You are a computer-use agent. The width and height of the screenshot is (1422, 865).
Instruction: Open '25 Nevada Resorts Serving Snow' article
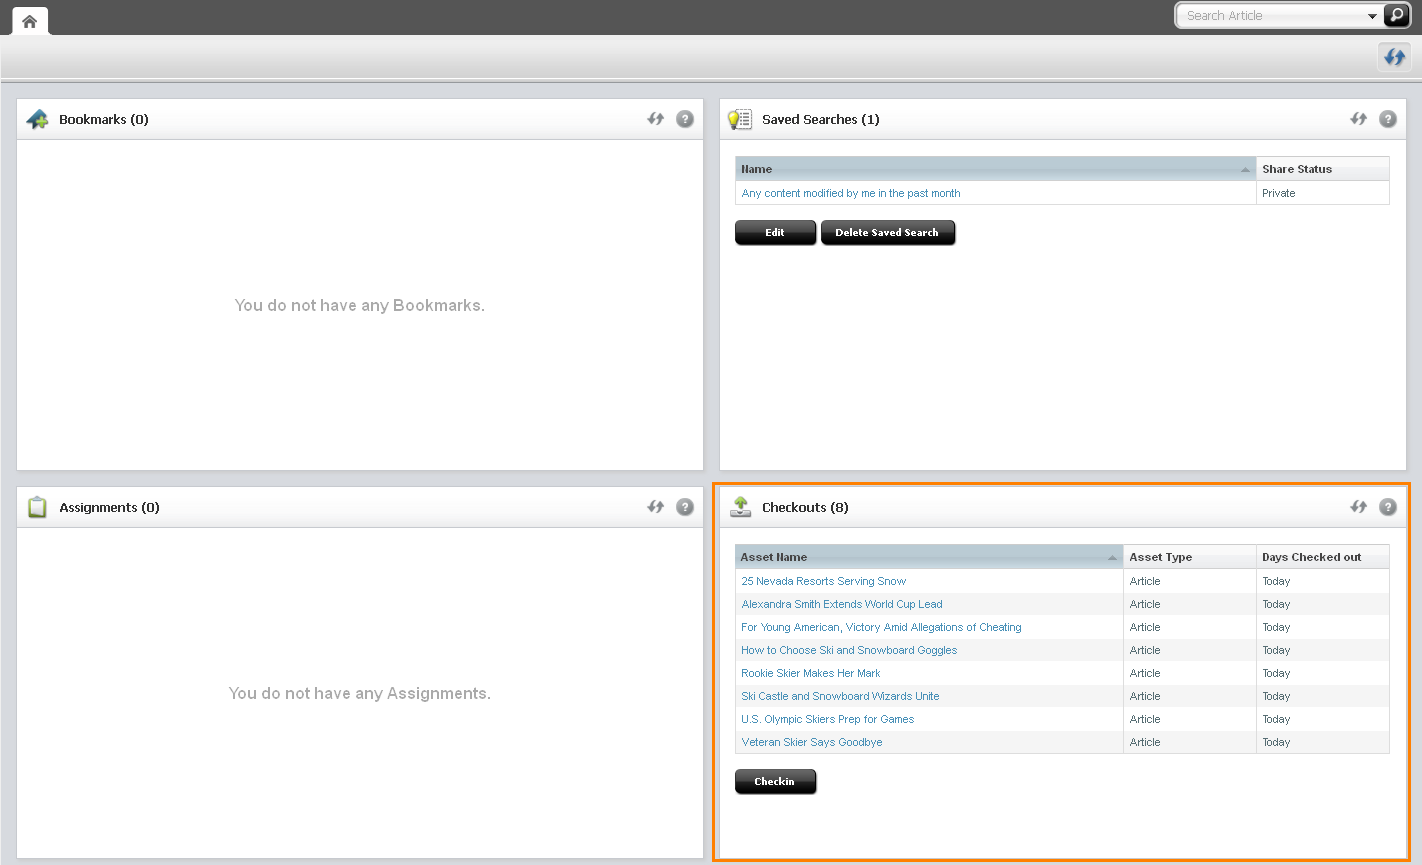click(x=824, y=581)
